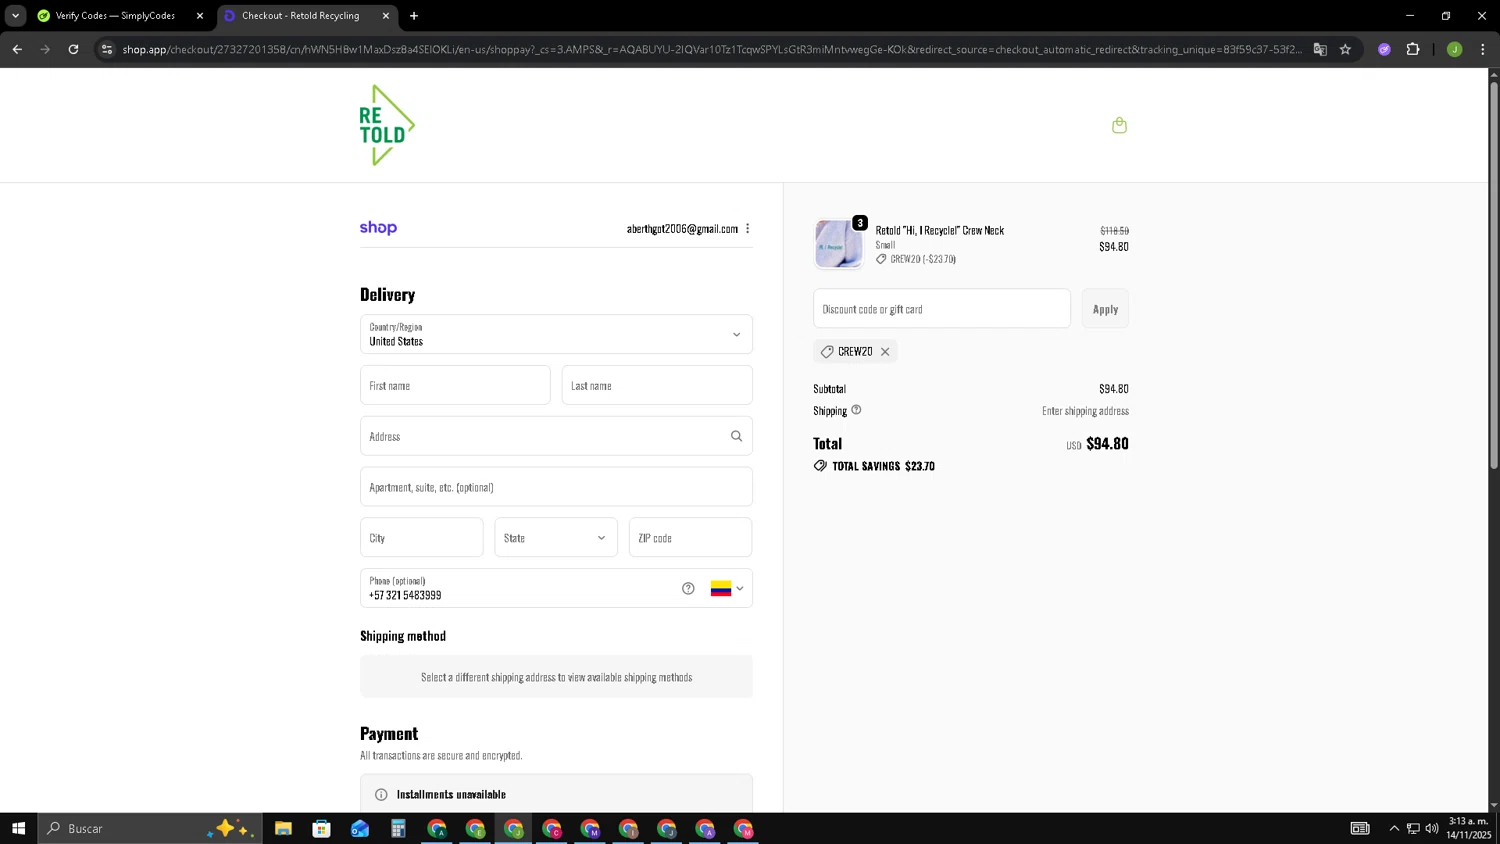Open the Calculator from the taskbar

point(398,828)
